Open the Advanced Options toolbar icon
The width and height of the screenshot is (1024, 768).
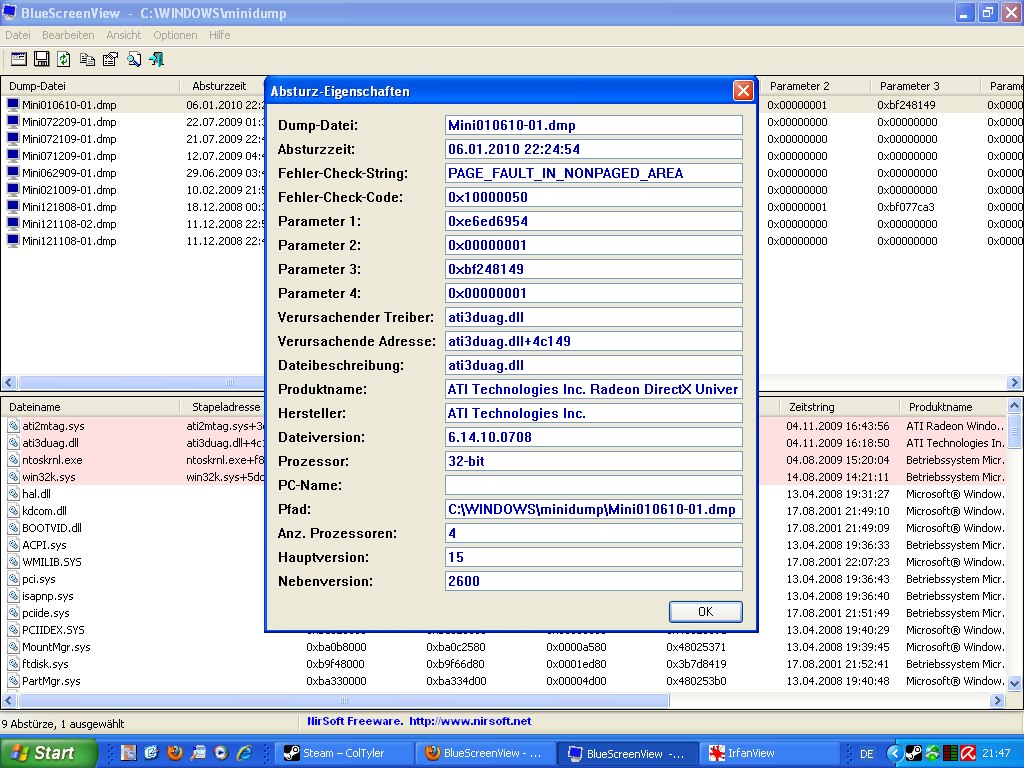(x=19, y=59)
